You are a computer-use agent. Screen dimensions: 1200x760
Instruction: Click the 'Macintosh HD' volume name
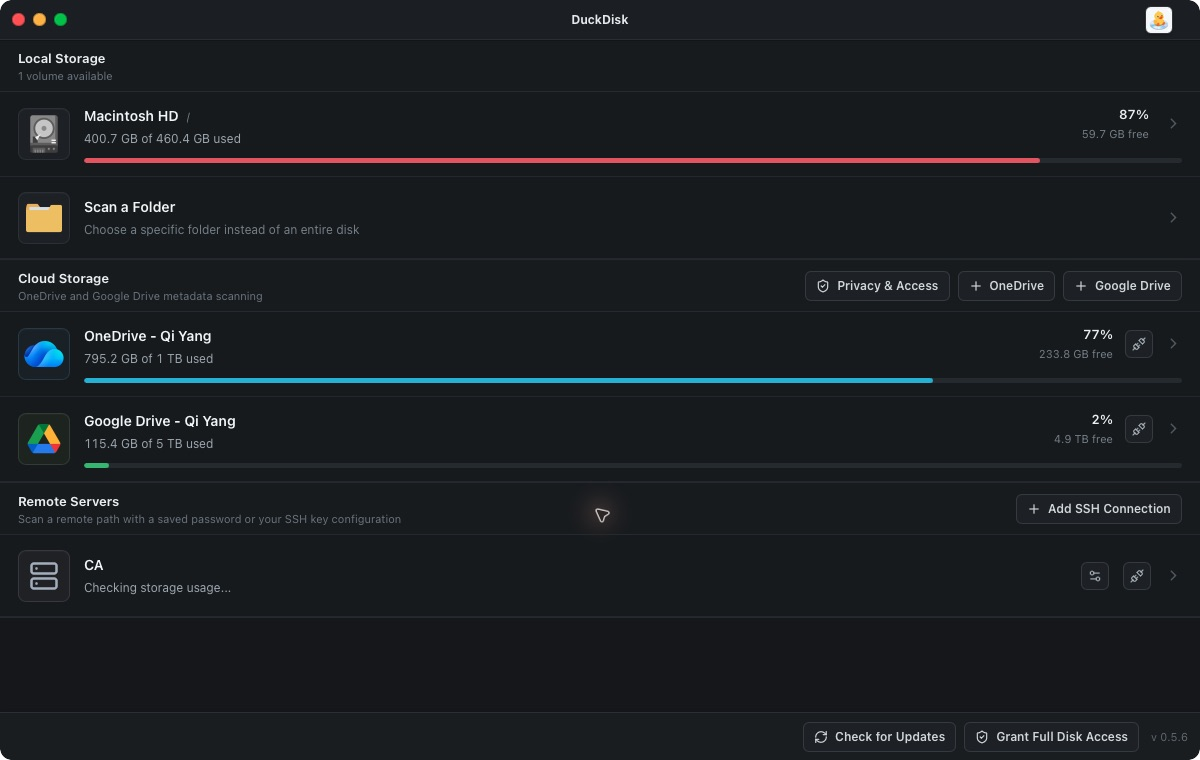(x=131, y=117)
